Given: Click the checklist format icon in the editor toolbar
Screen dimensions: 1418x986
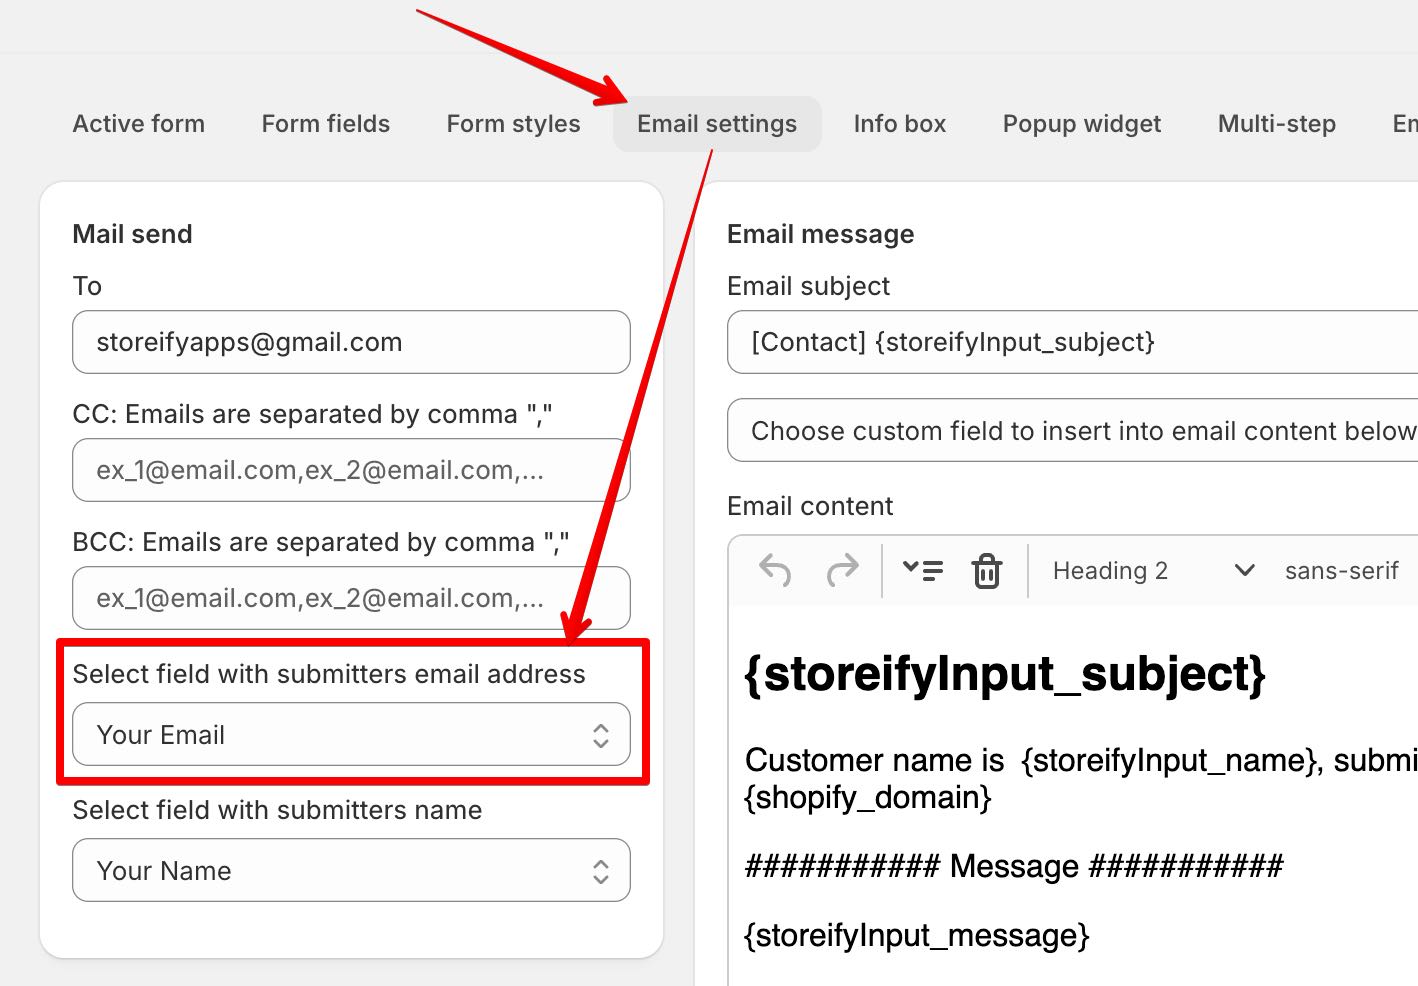Looking at the screenshot, I should pos(922,571).
